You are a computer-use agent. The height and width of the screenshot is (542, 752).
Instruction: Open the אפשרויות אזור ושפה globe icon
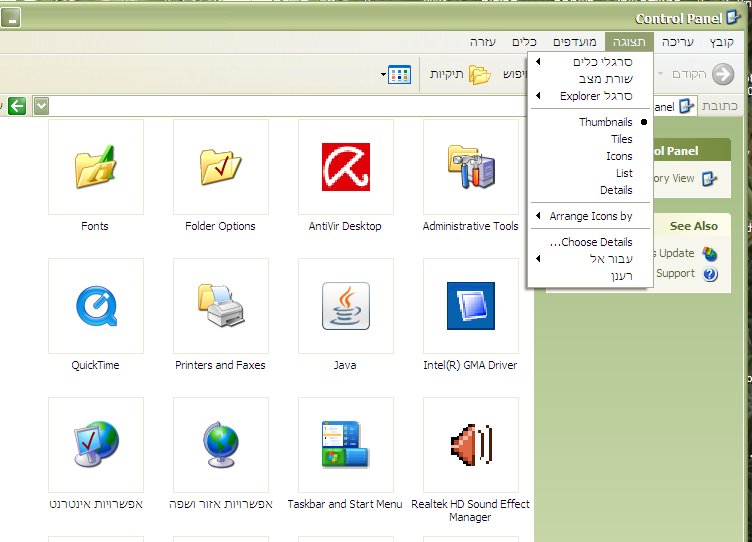point(221,445)
